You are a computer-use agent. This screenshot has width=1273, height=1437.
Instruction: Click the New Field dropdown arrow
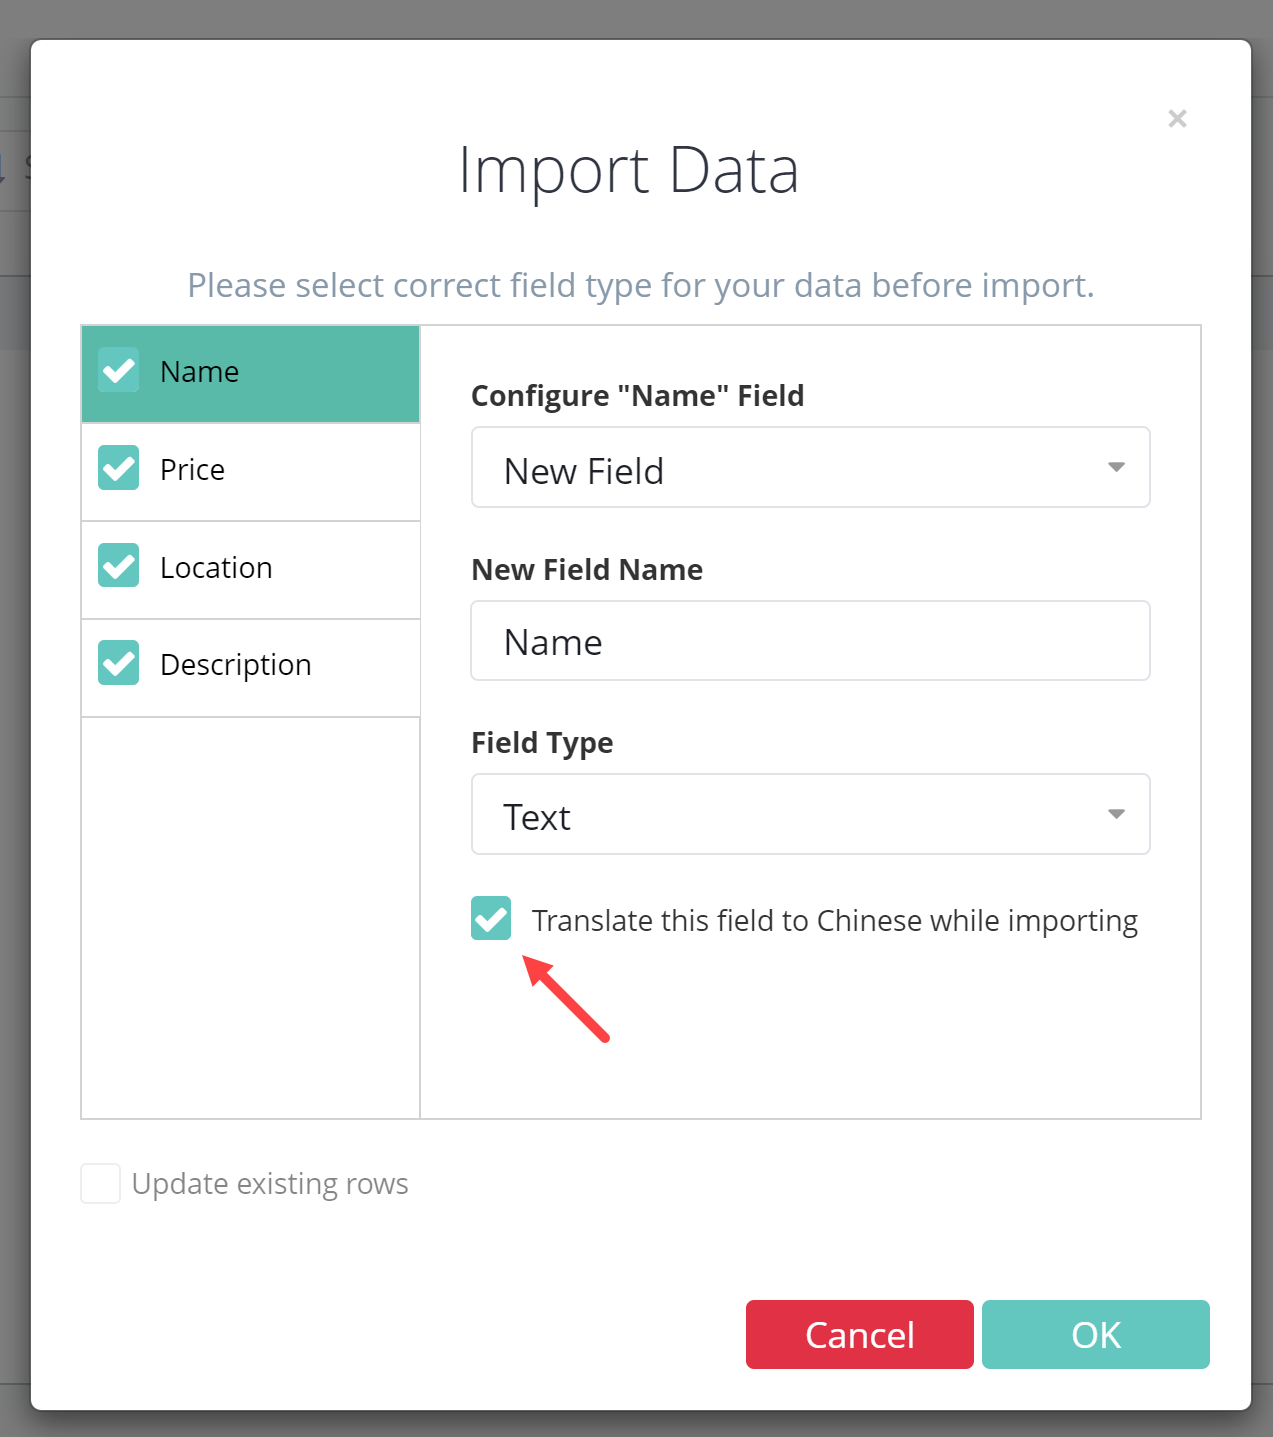(x=1116, y=467)
